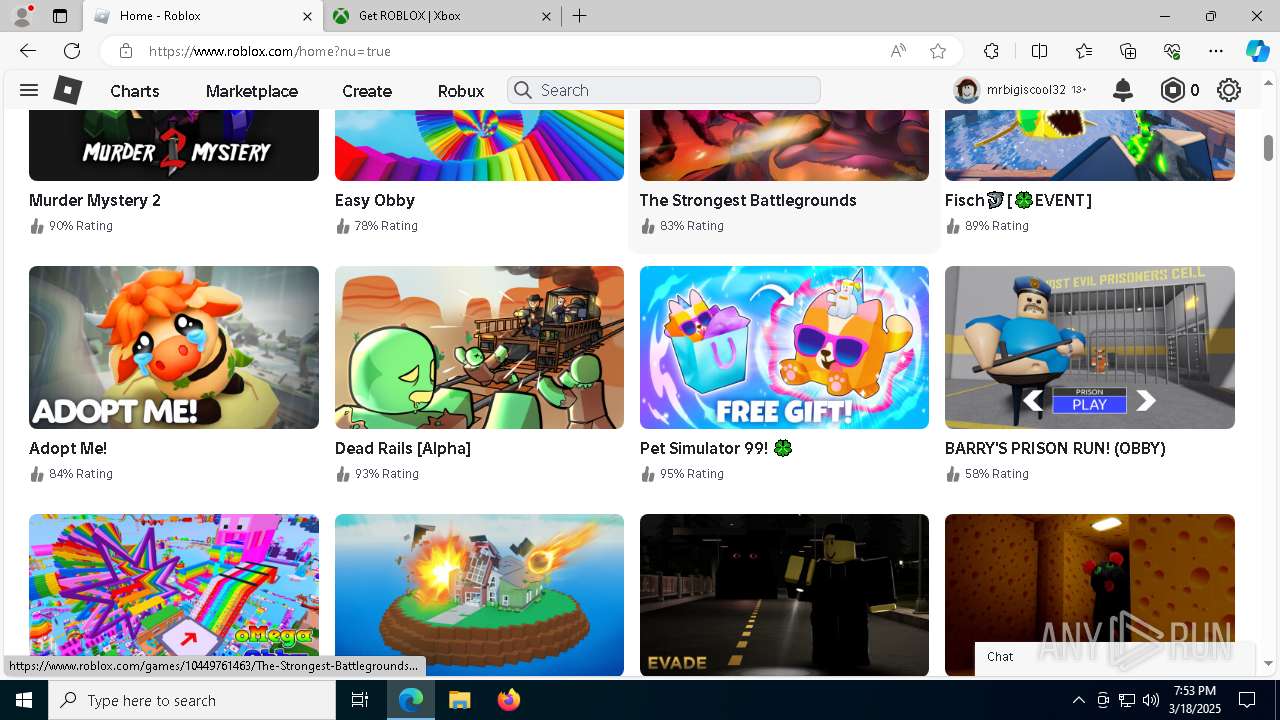1280x720 pixels.
Task: Click the mrbigiscool32 avatar icon
Action: click(x=966, y=90)
